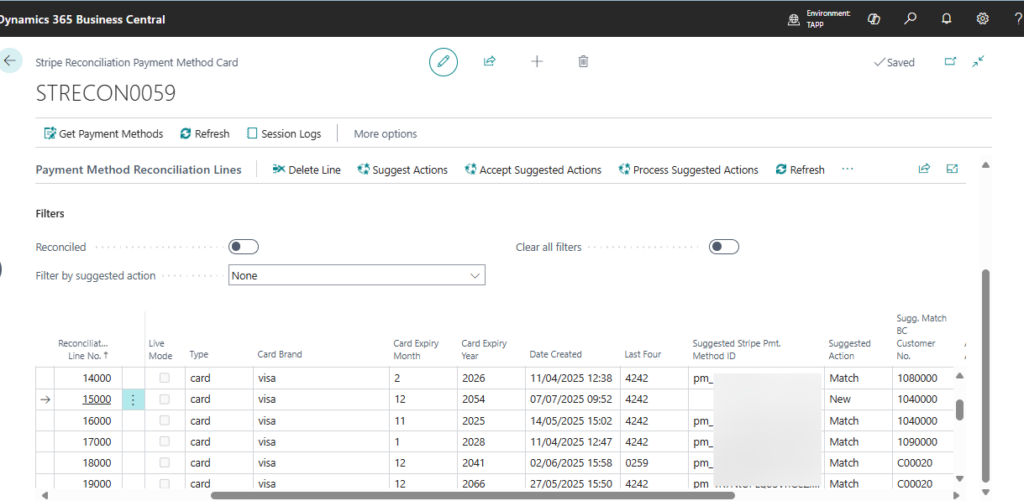Click the grid vertical scrollbar thumb
The height and width of the screenshot is (501, 1024).
pyautogui.click(x=960, y=410)
